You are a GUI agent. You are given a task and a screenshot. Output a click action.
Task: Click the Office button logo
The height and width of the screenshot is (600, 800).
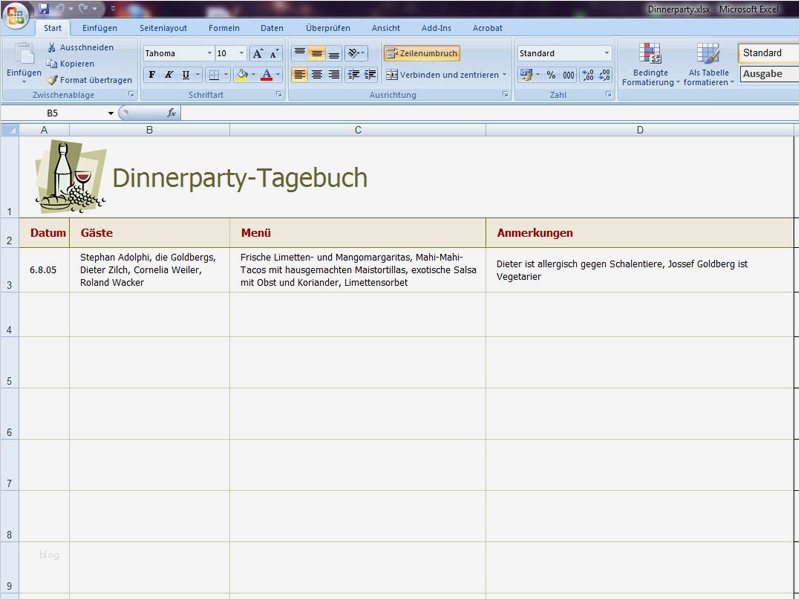(16, 16)
